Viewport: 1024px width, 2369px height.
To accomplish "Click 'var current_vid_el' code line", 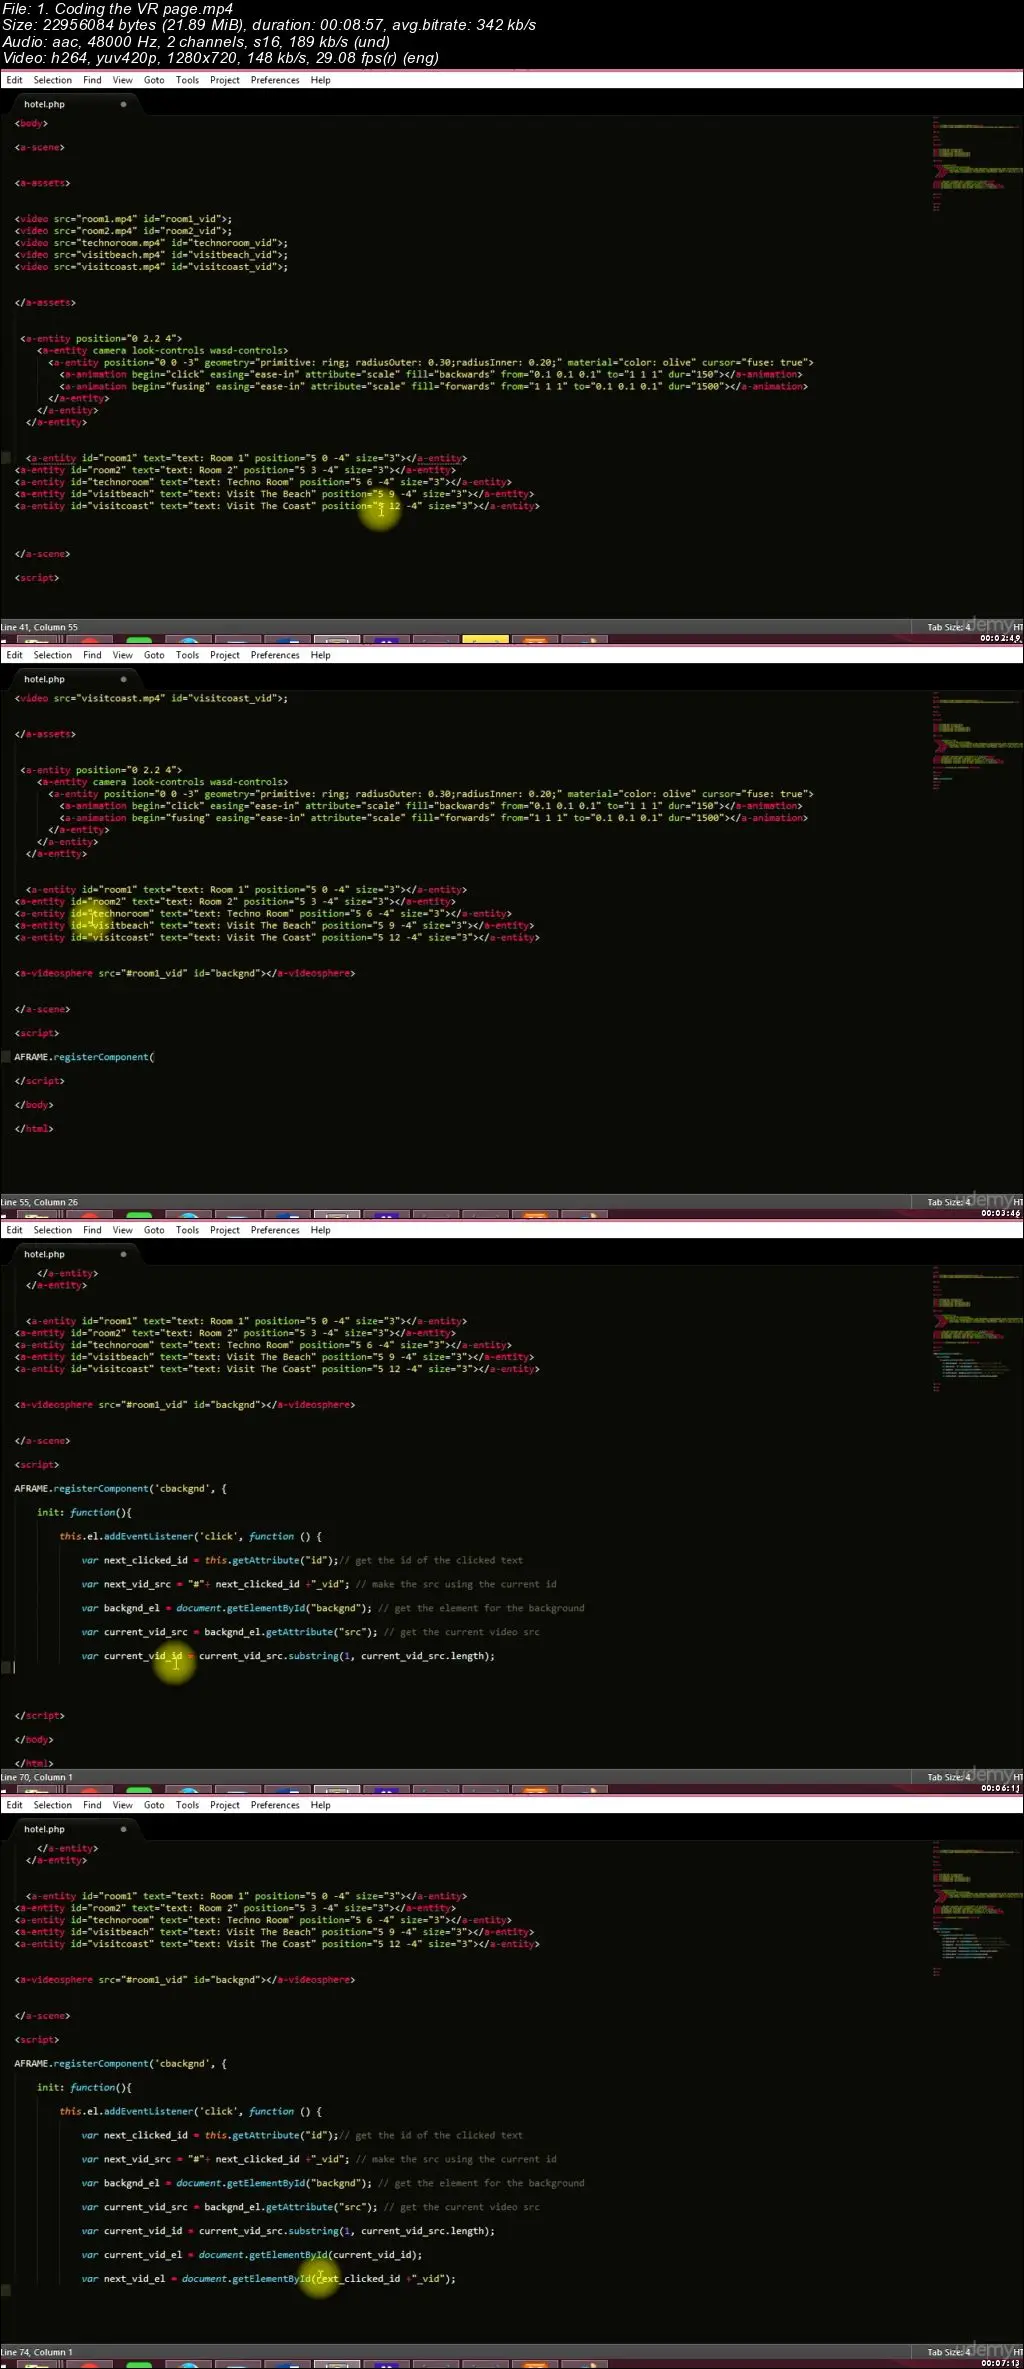I will pos(252,2255).
